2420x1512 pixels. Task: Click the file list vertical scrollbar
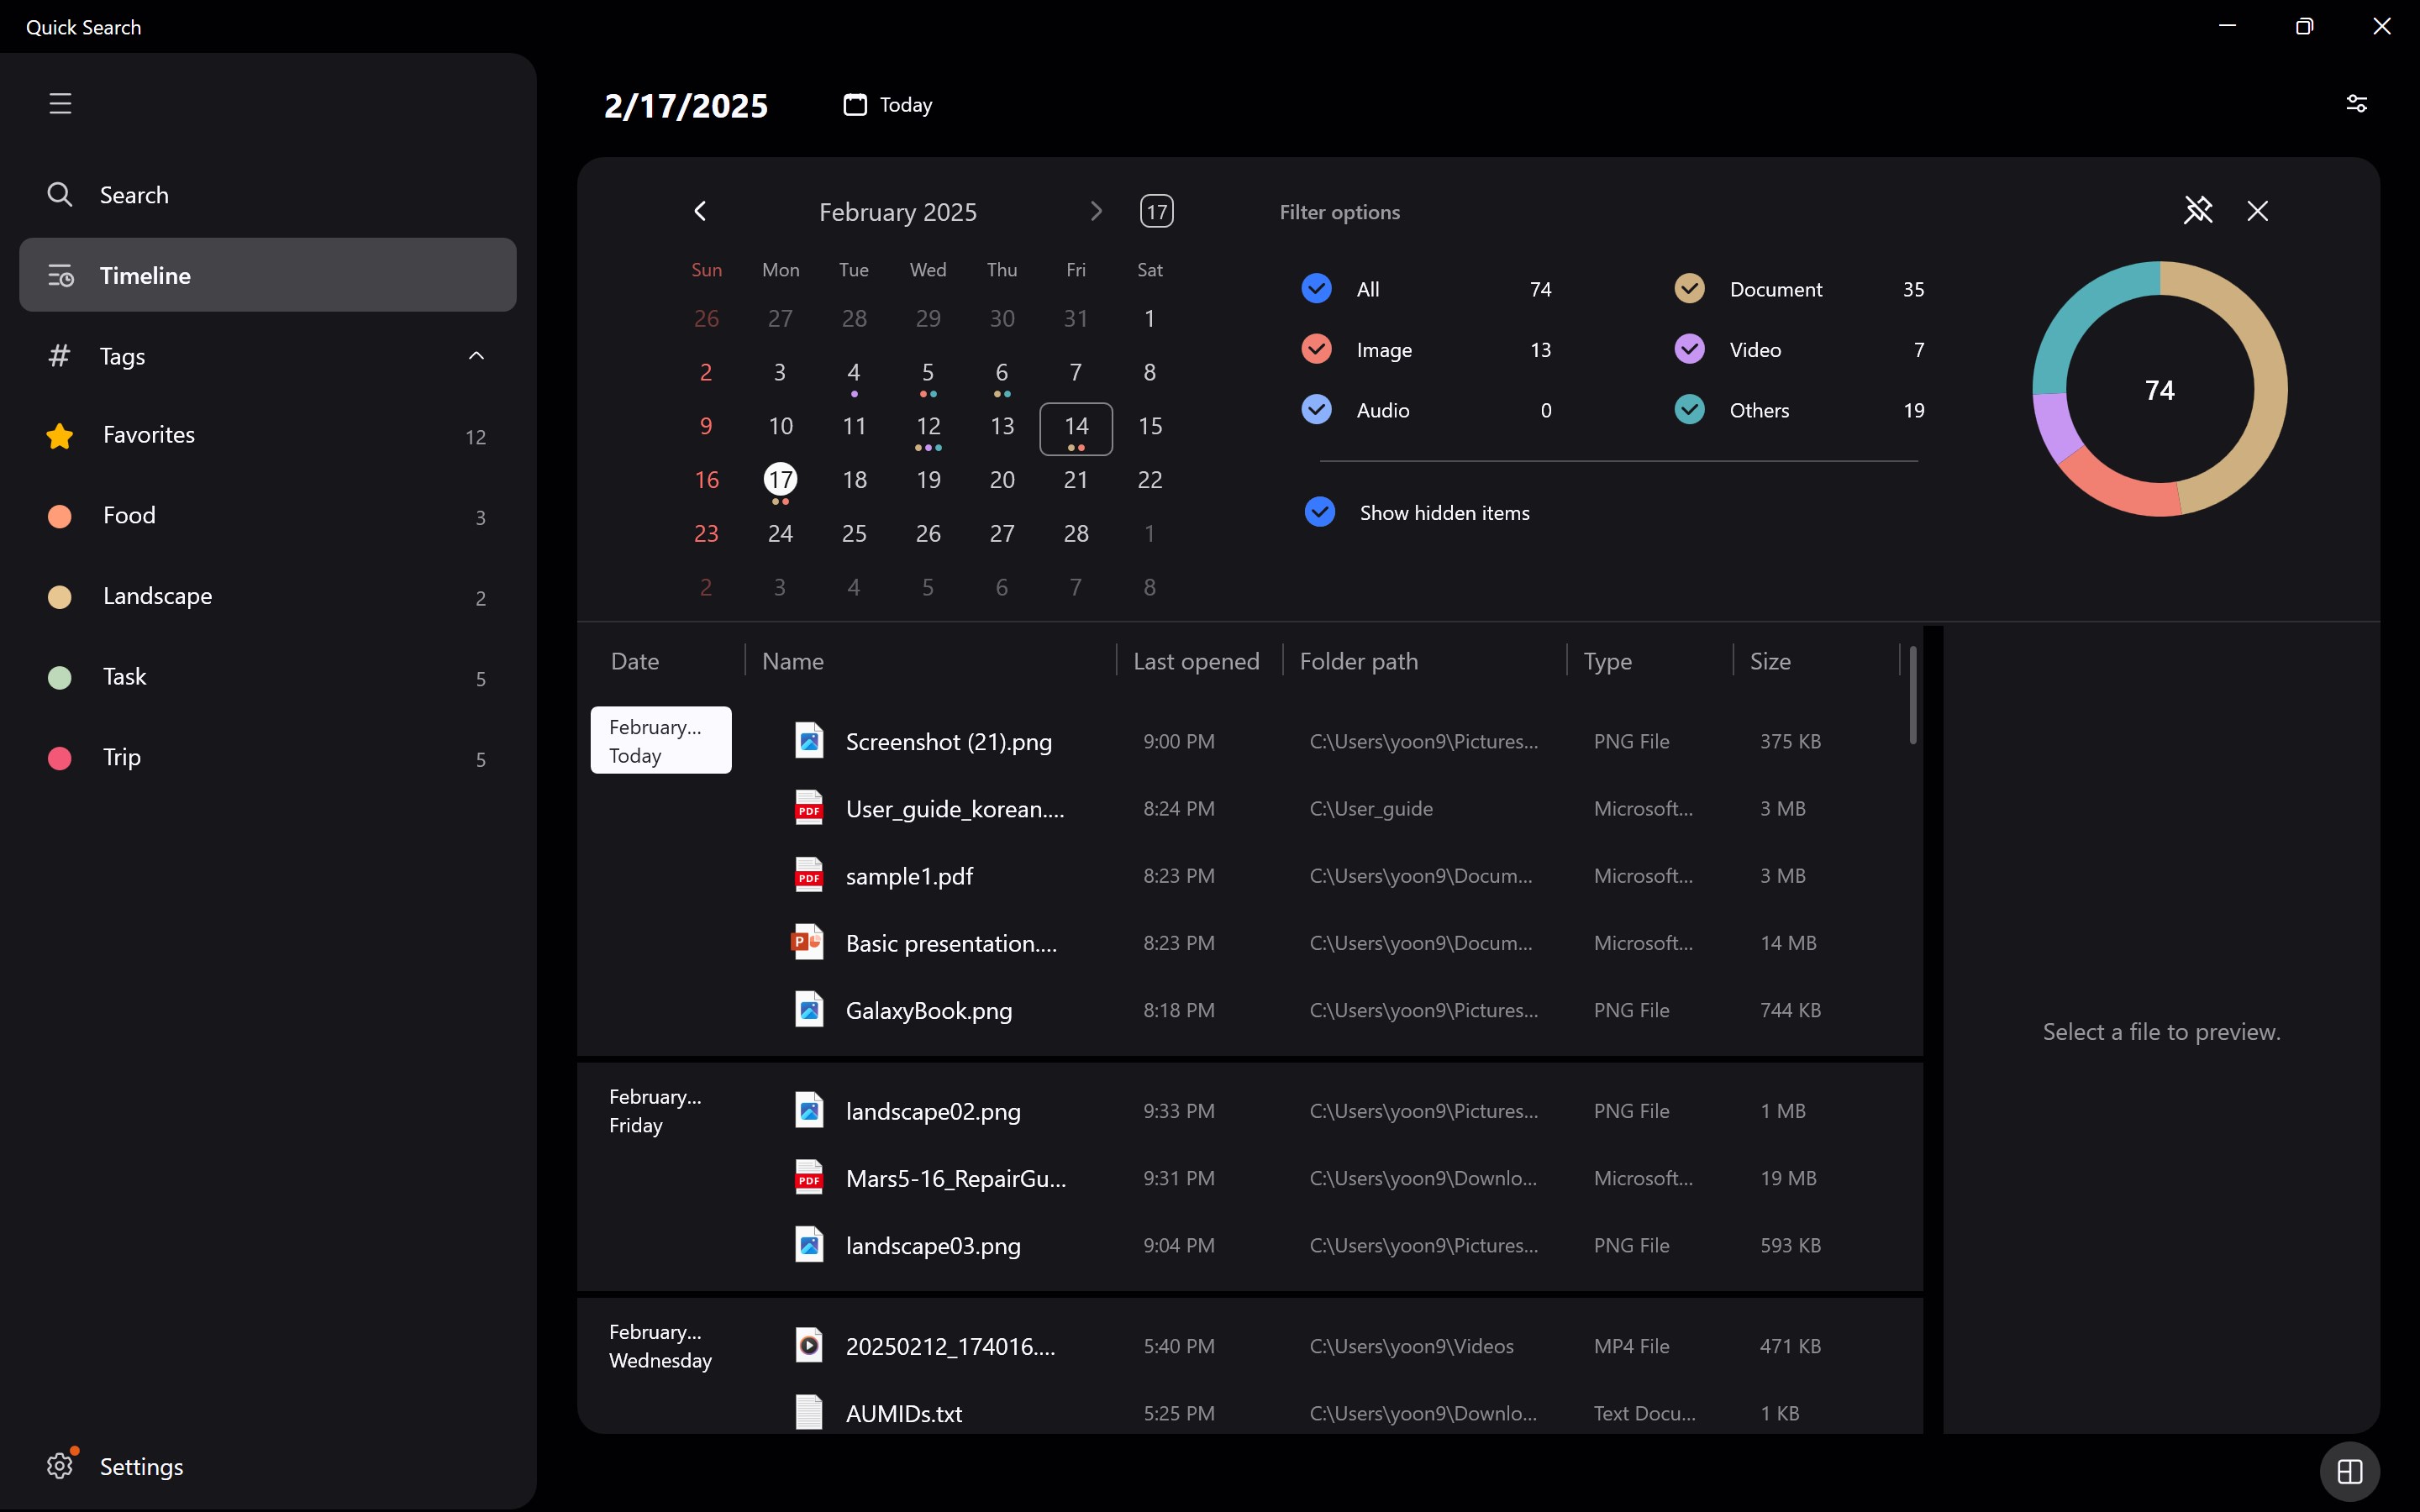click(1912, 695)
